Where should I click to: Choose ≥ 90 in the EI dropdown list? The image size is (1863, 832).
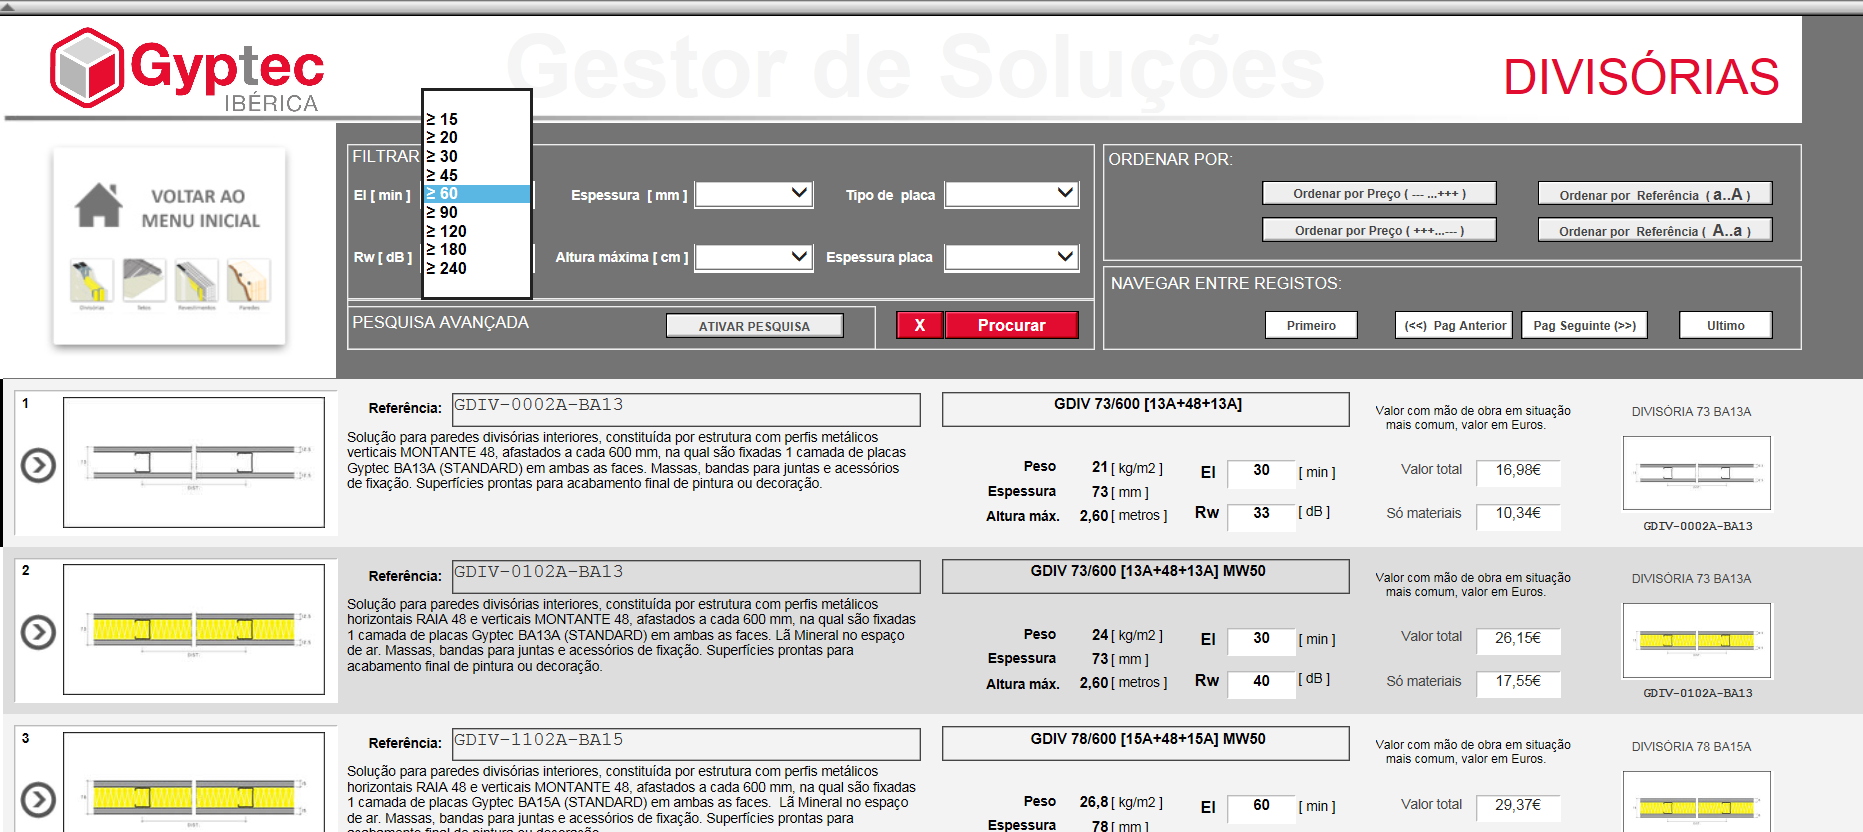point(477,212)
